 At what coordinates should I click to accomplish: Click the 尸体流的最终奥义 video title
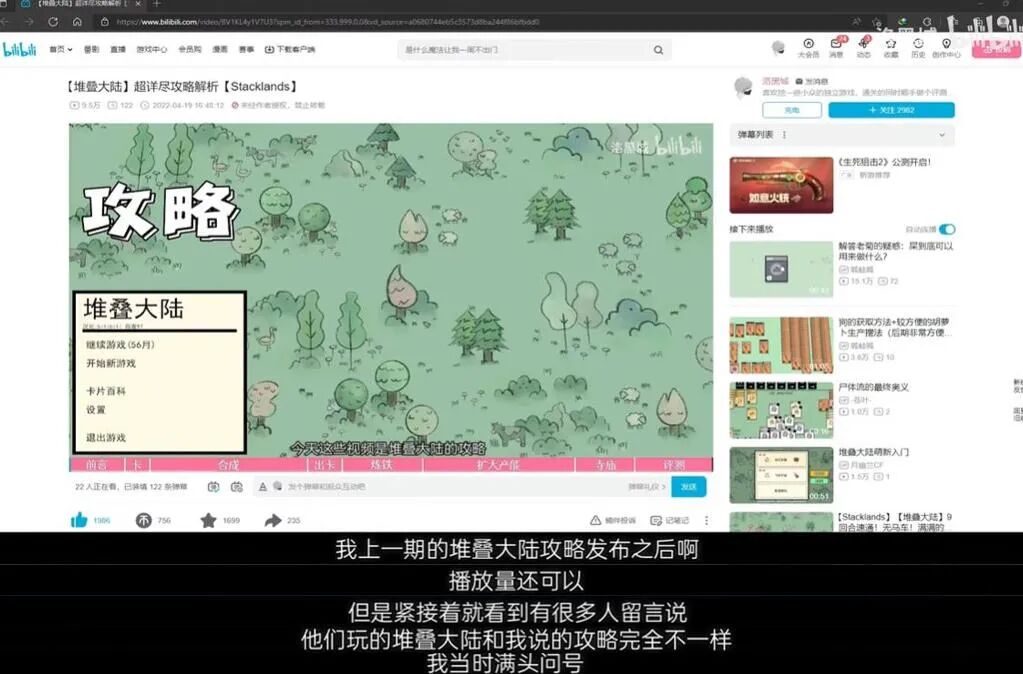coord(874,388)
